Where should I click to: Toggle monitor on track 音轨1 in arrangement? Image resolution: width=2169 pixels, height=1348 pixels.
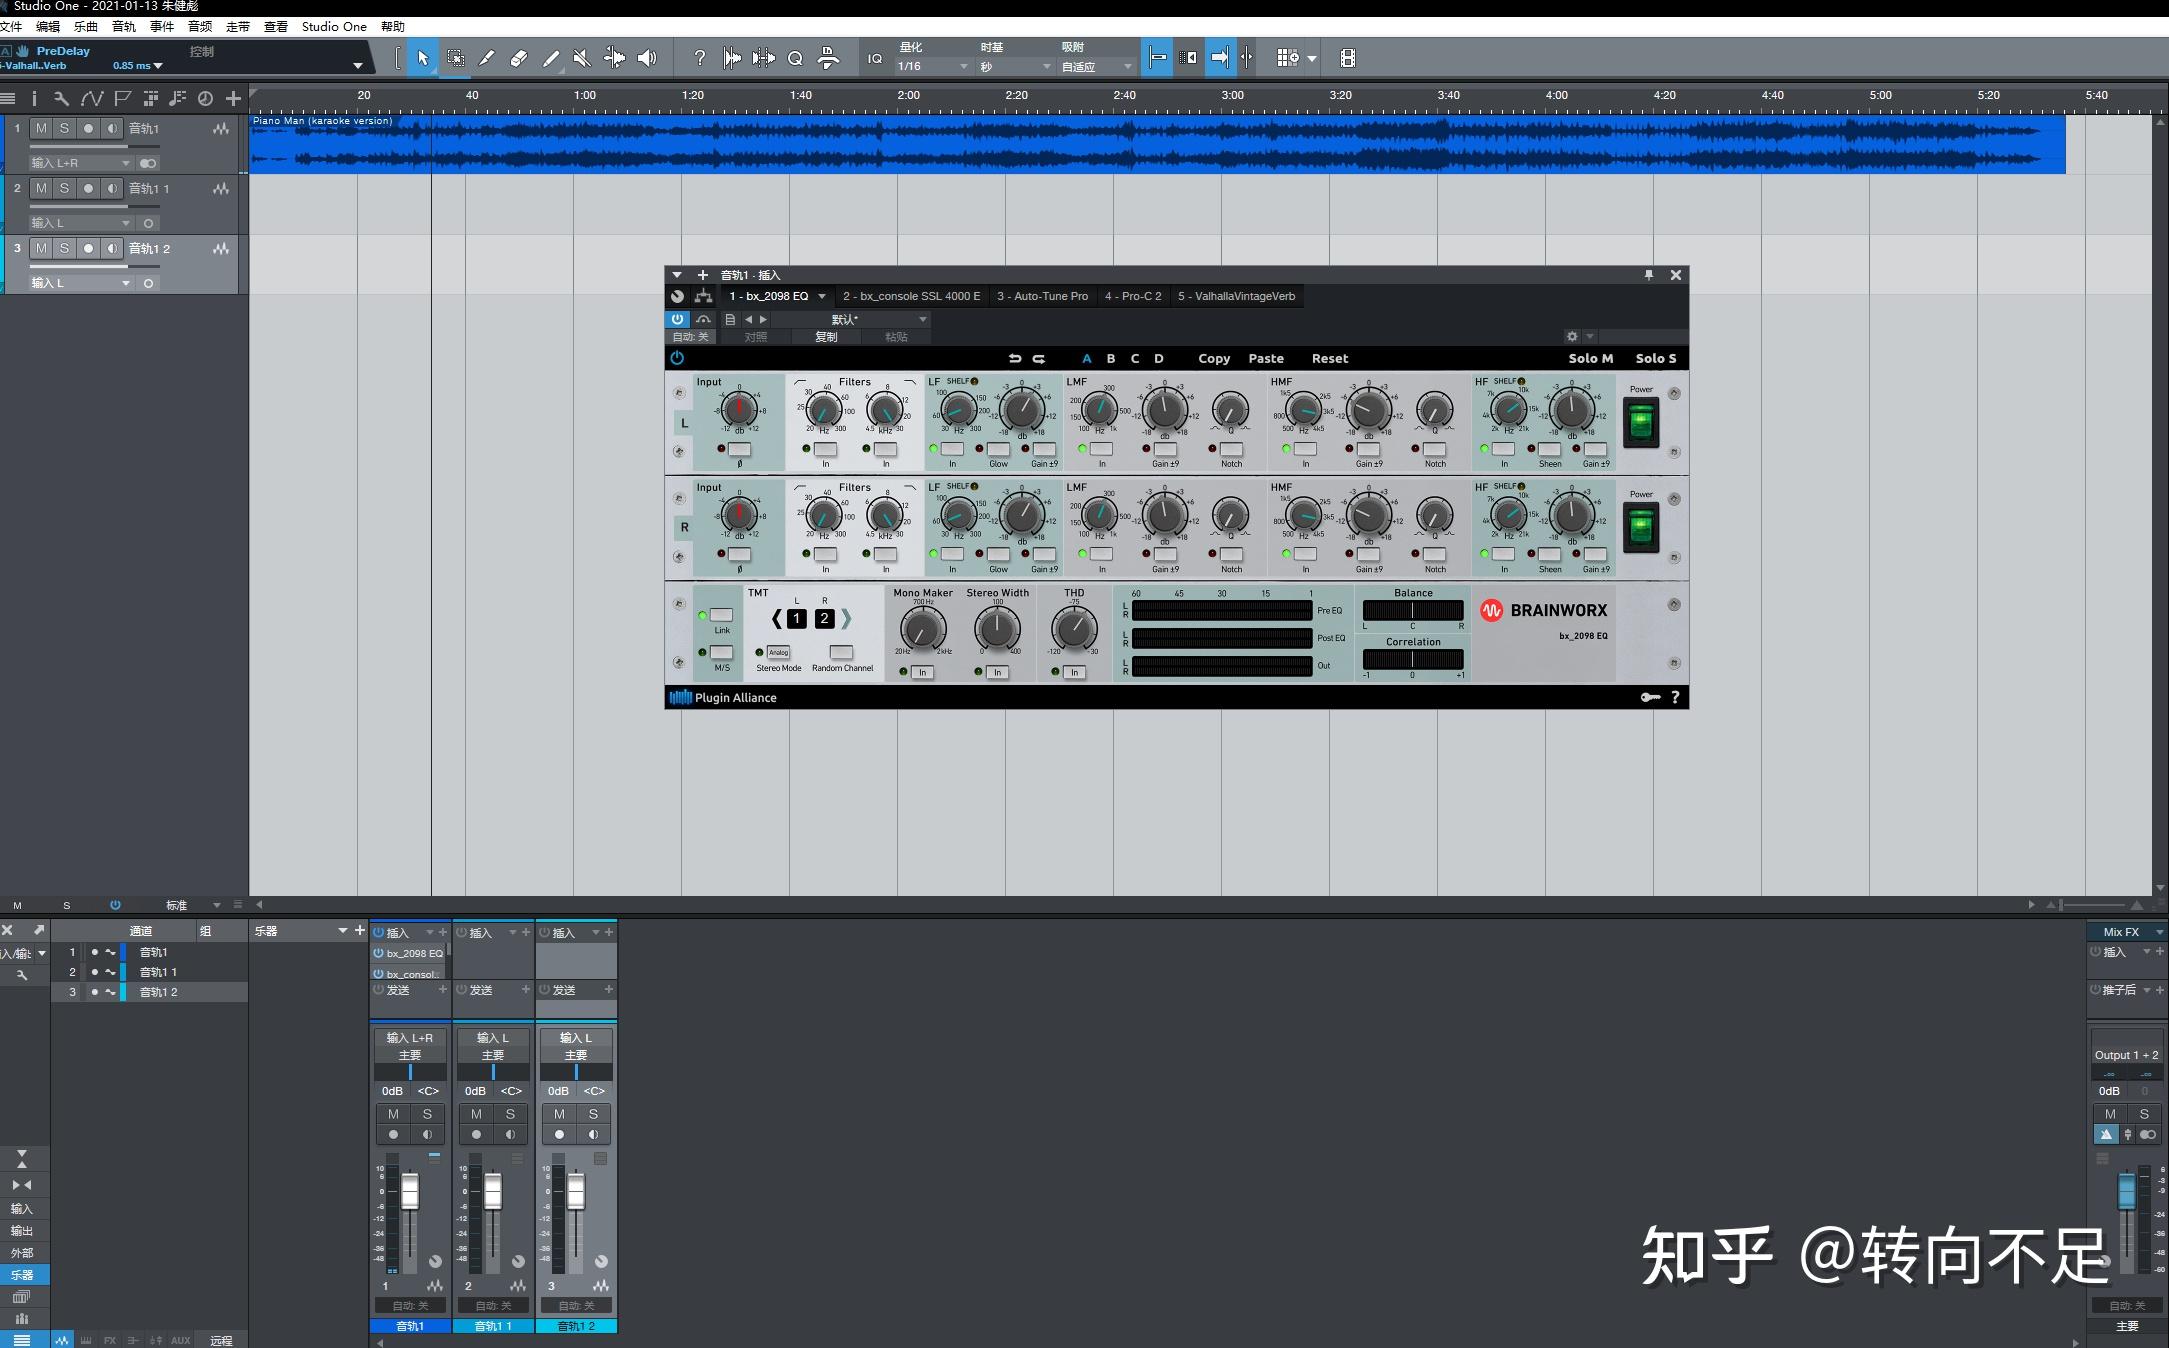point(112,128)
